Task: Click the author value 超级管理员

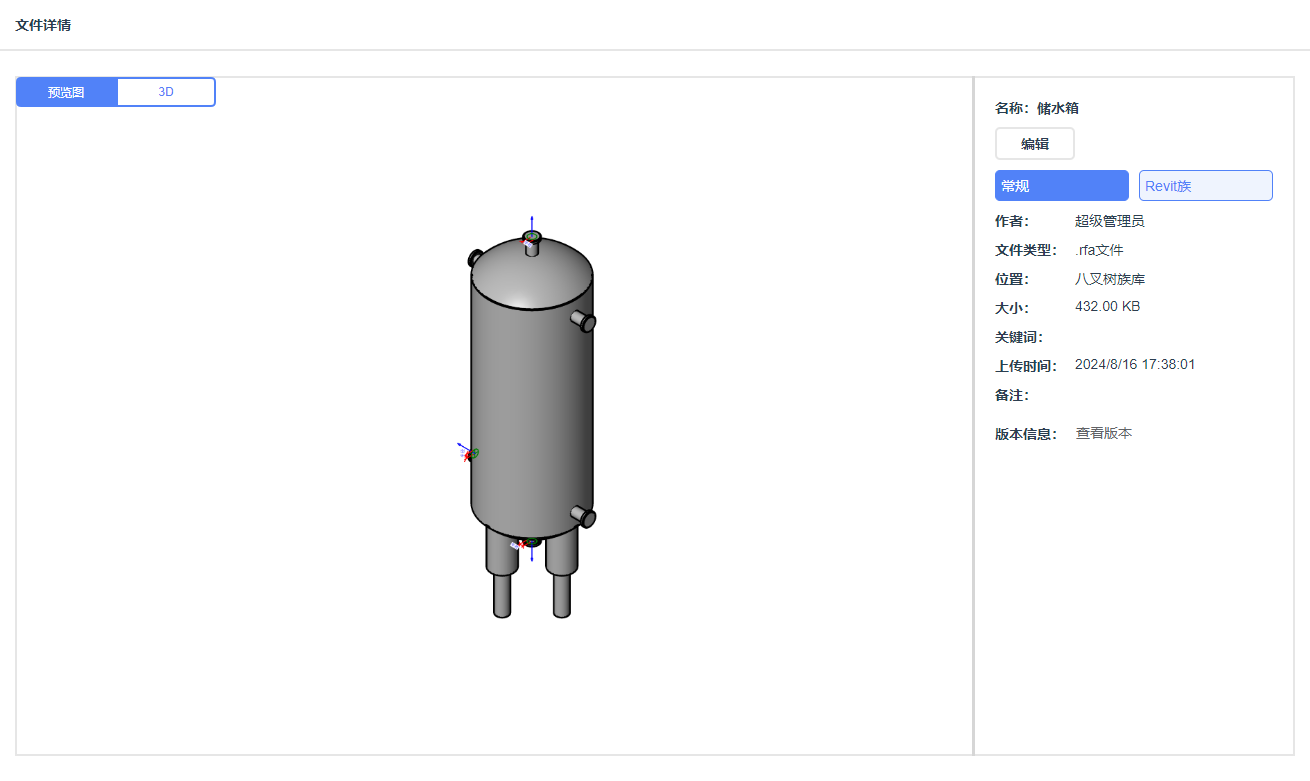Action: click(x=1109, y=221)
